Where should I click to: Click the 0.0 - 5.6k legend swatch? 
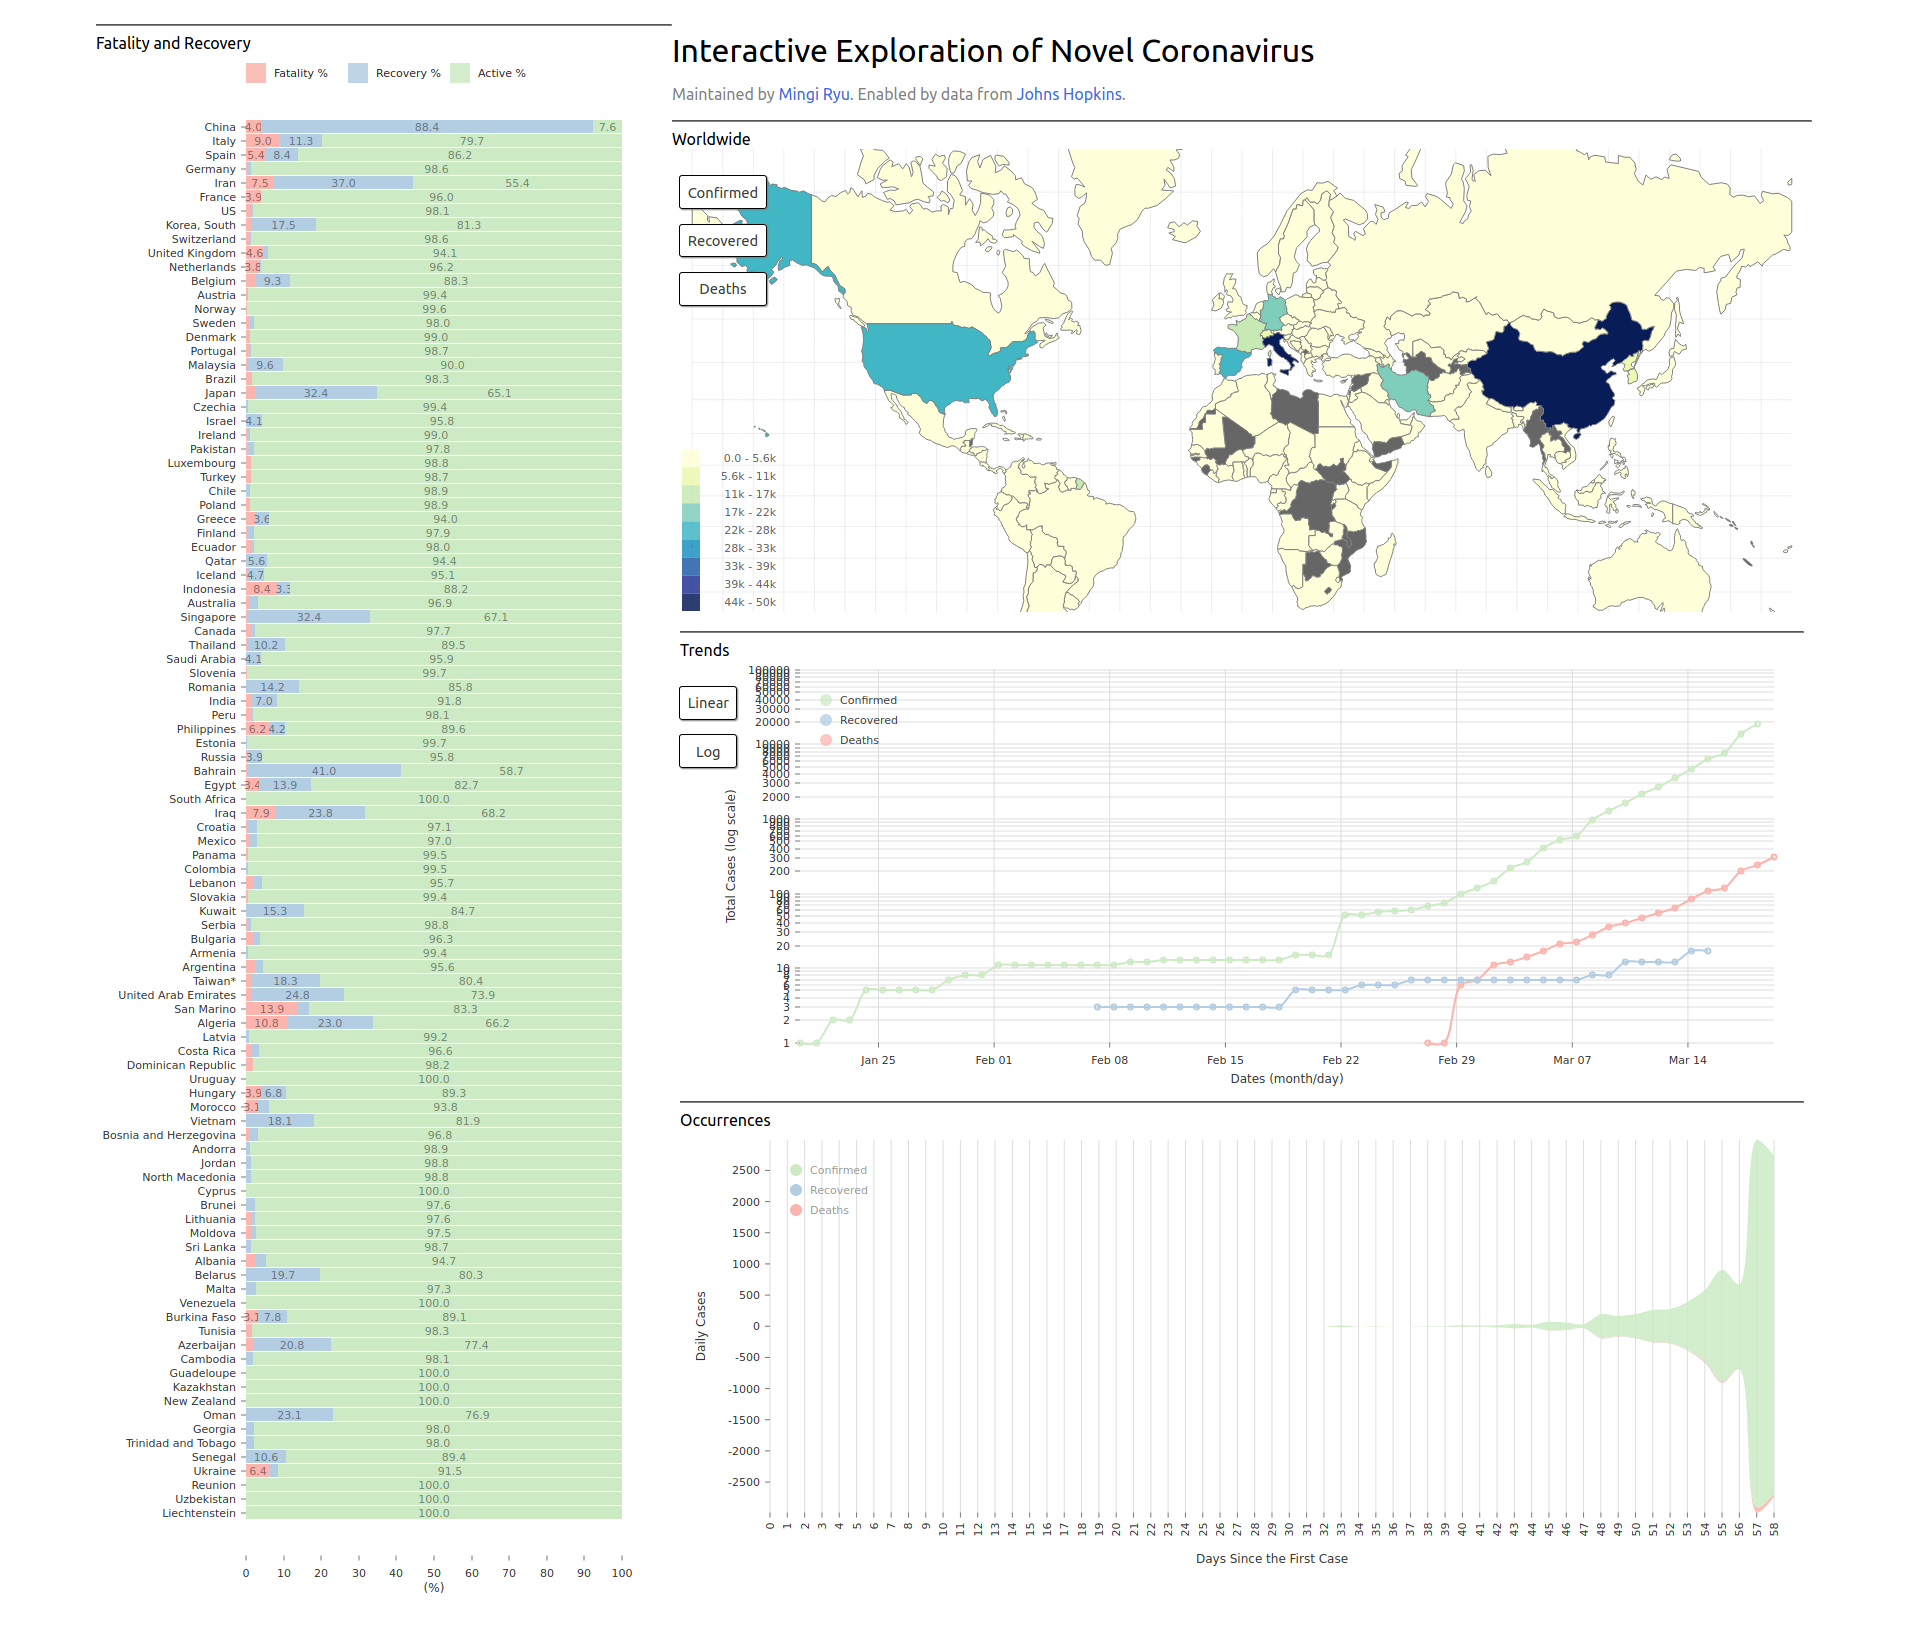(691, 458)
